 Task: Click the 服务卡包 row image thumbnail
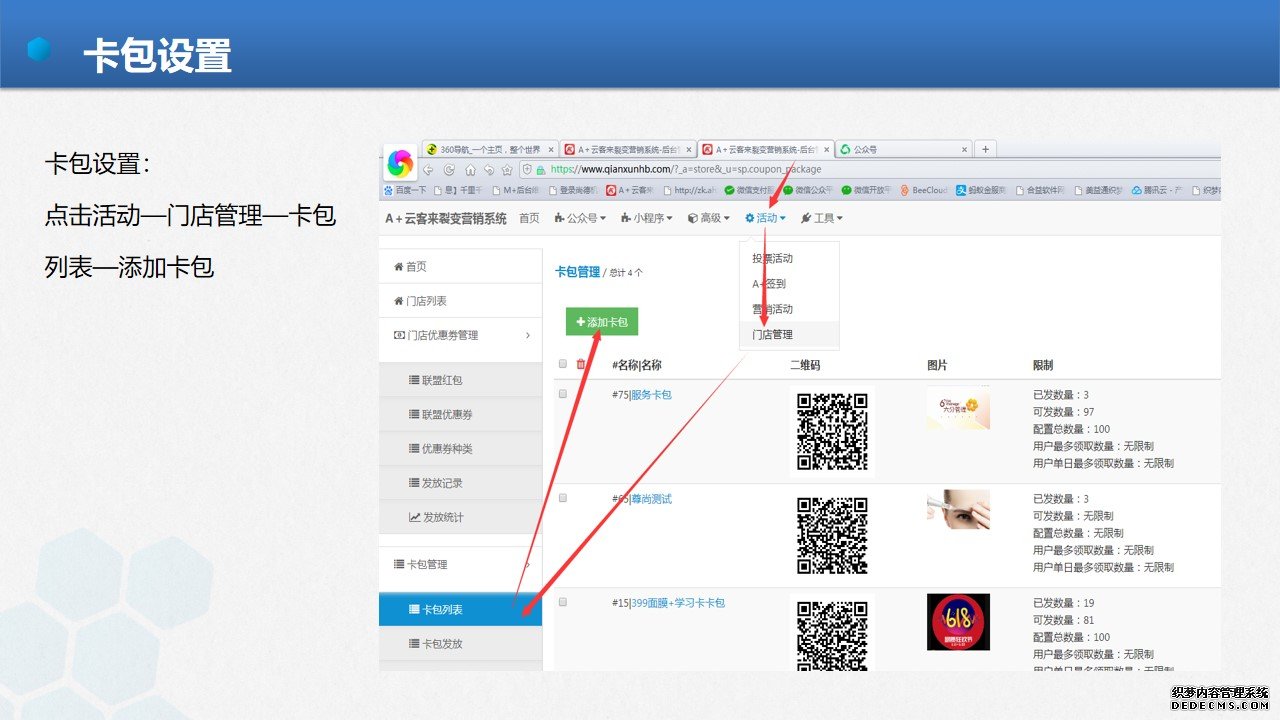[958, 408]
